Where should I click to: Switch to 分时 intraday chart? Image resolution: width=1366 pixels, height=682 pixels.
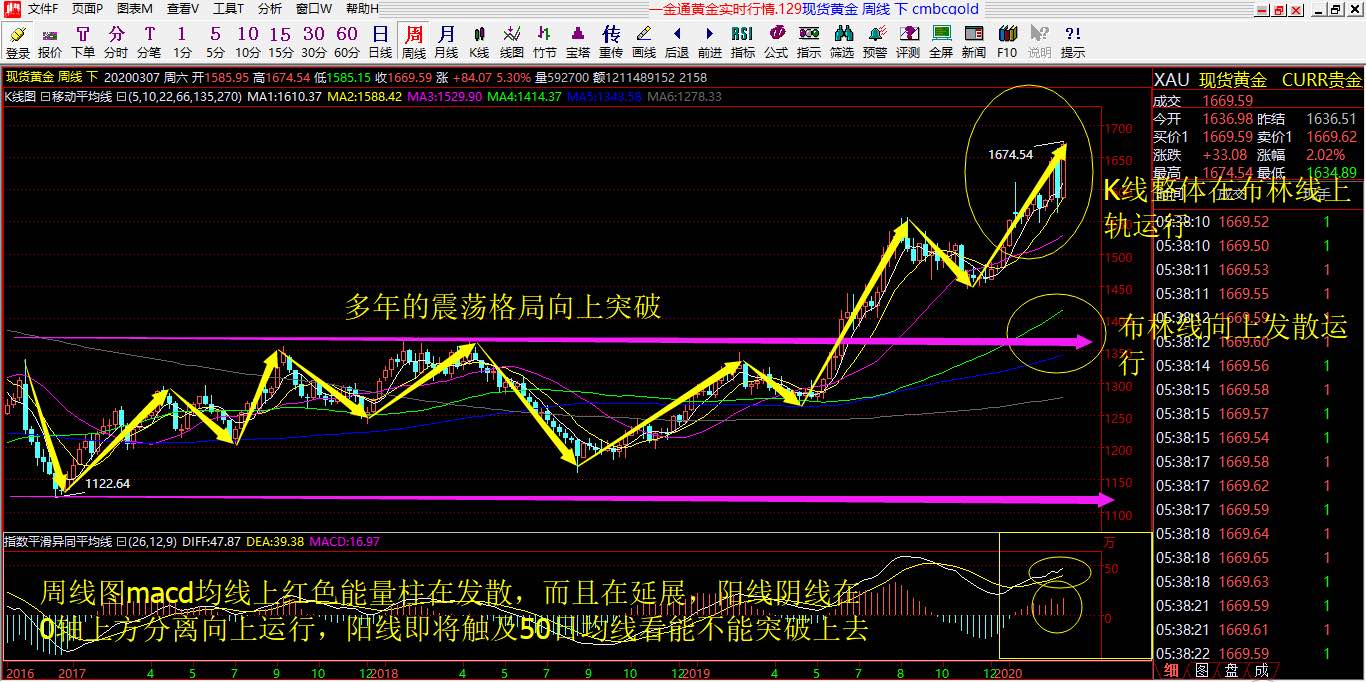(x=116, y=42)
